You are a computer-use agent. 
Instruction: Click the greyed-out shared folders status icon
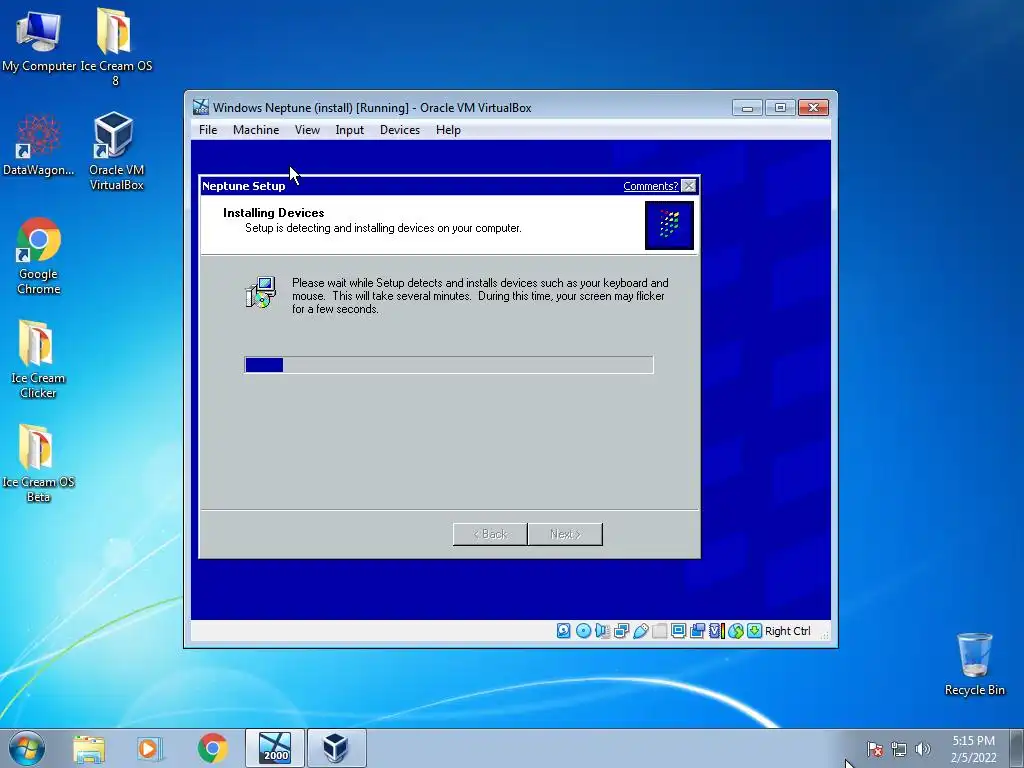[660, 630]
